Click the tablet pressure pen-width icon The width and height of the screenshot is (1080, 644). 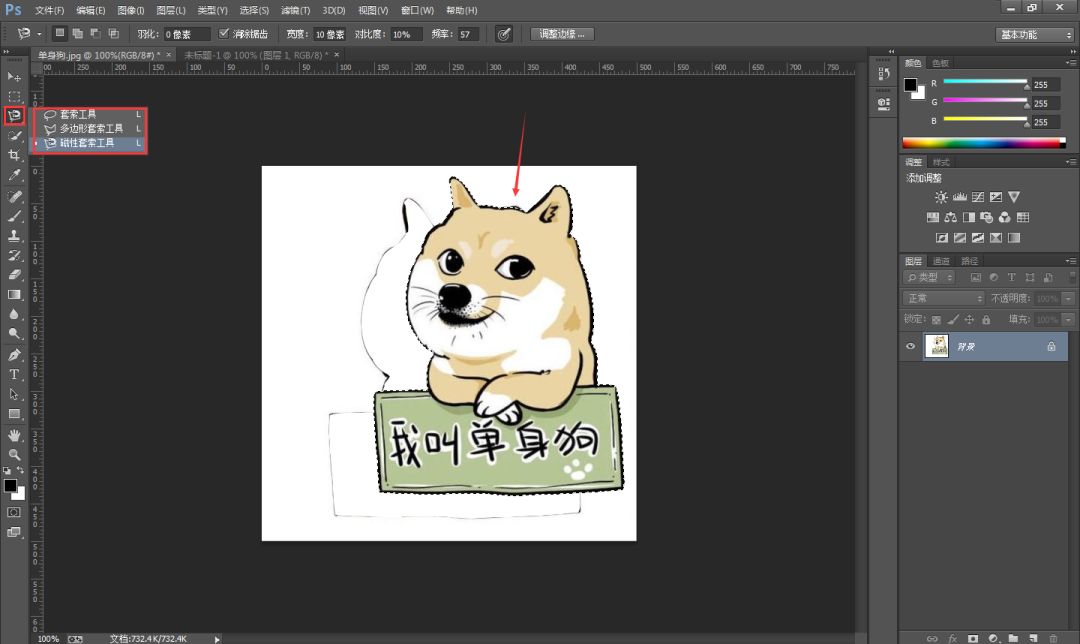point(504,34)
